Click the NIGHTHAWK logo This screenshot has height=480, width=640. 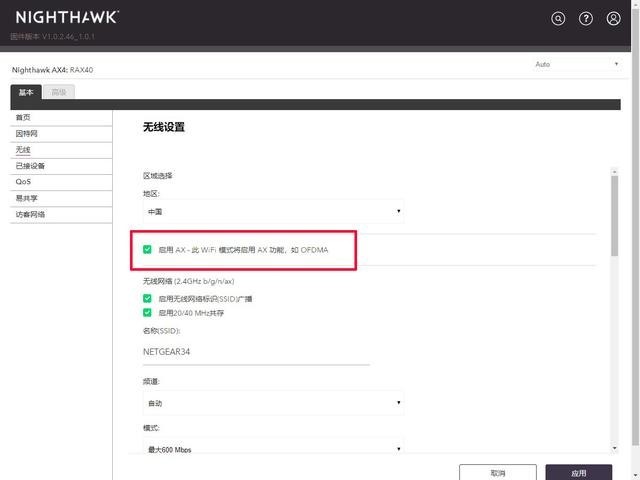[67, 17]
